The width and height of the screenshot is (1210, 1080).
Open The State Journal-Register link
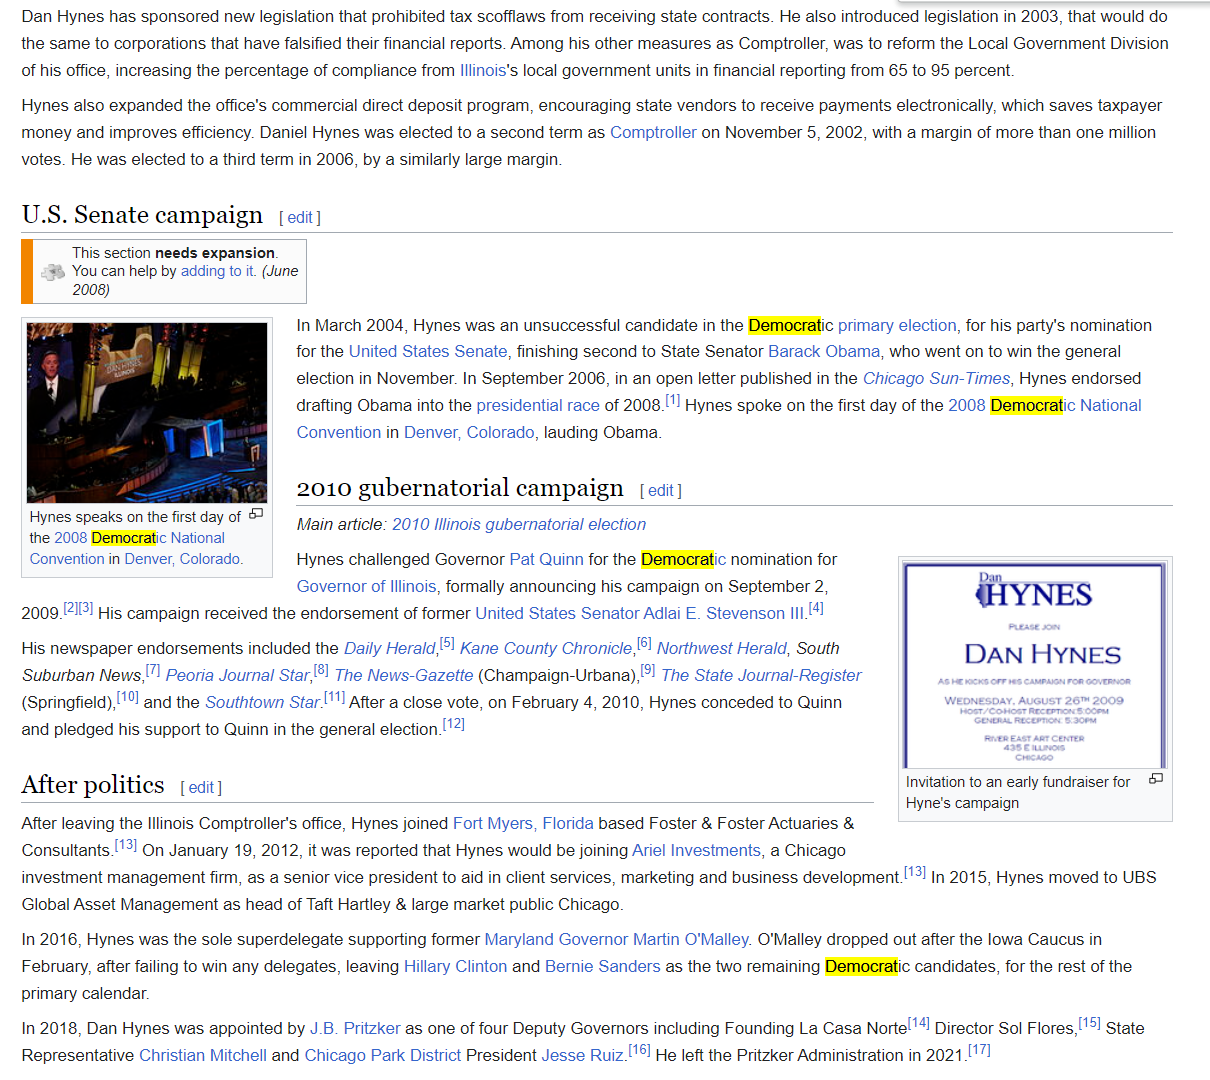761,675
